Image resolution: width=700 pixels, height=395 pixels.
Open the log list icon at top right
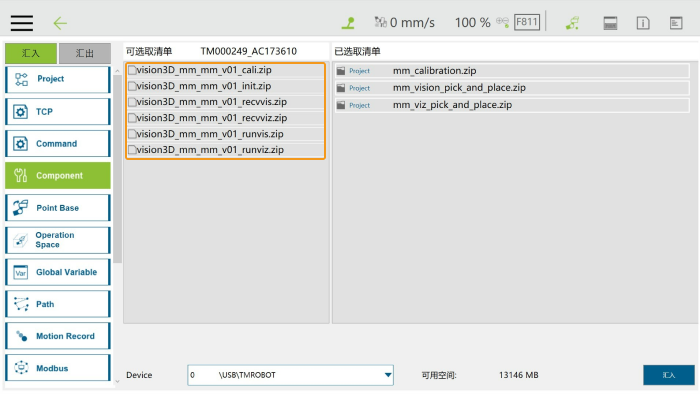(x=676, y=23)
